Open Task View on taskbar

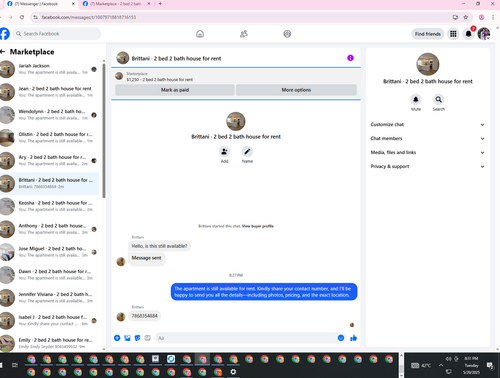[x=15, y=365]
